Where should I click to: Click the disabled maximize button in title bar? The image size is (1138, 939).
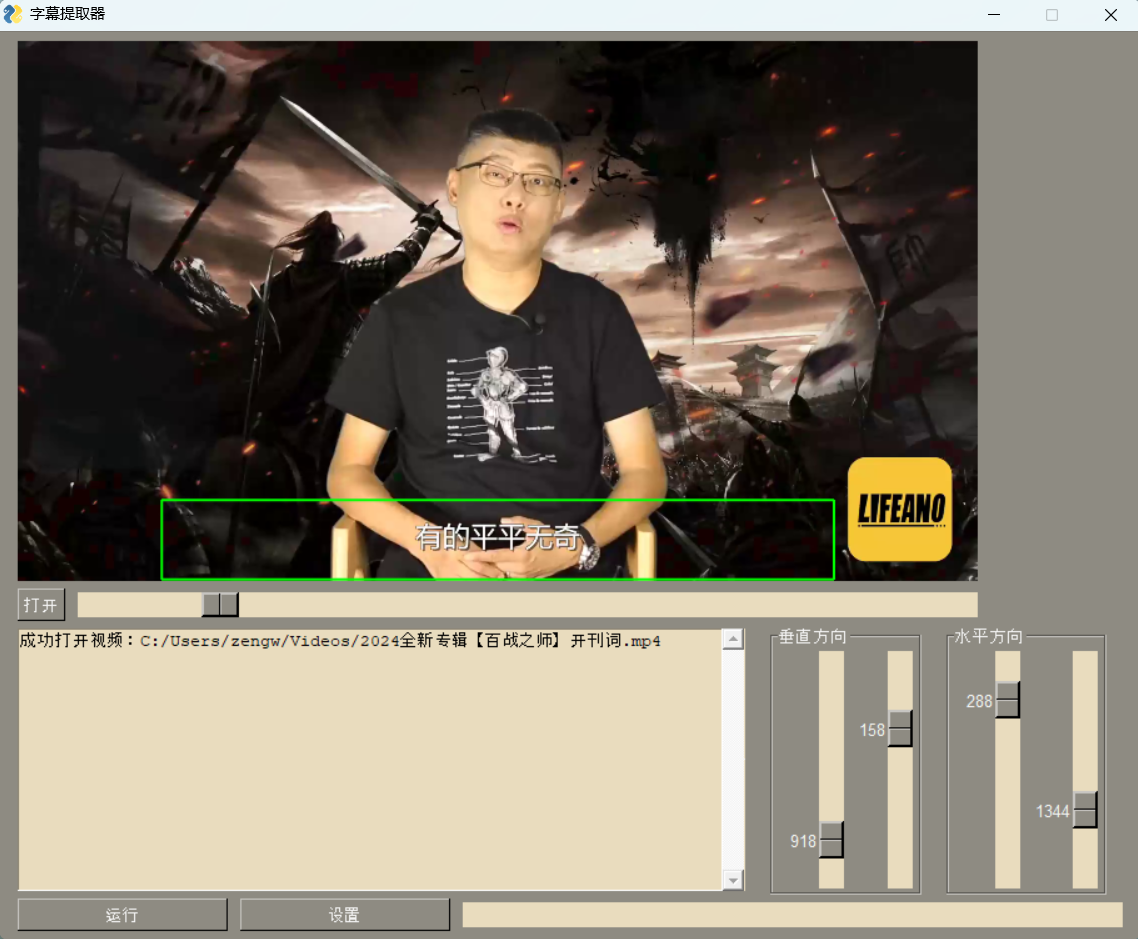tap(1052, 15)
